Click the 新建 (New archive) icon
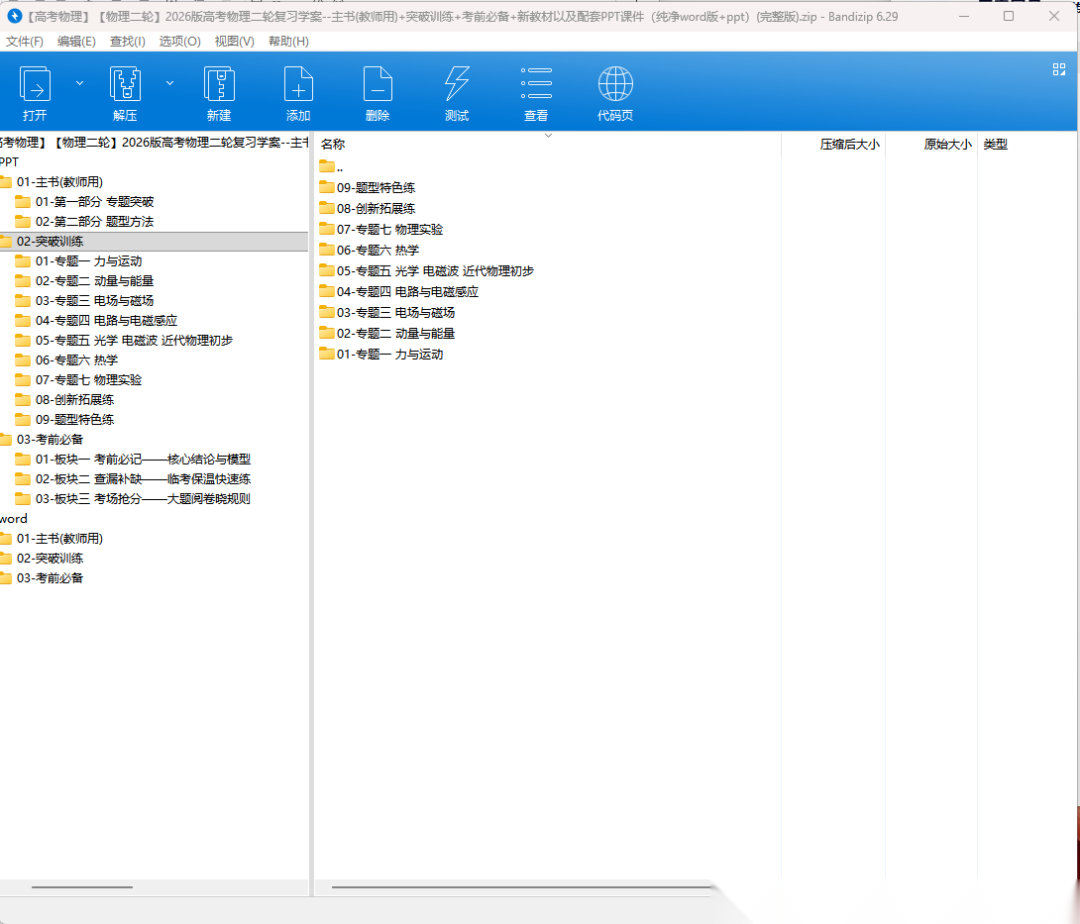 219,85
